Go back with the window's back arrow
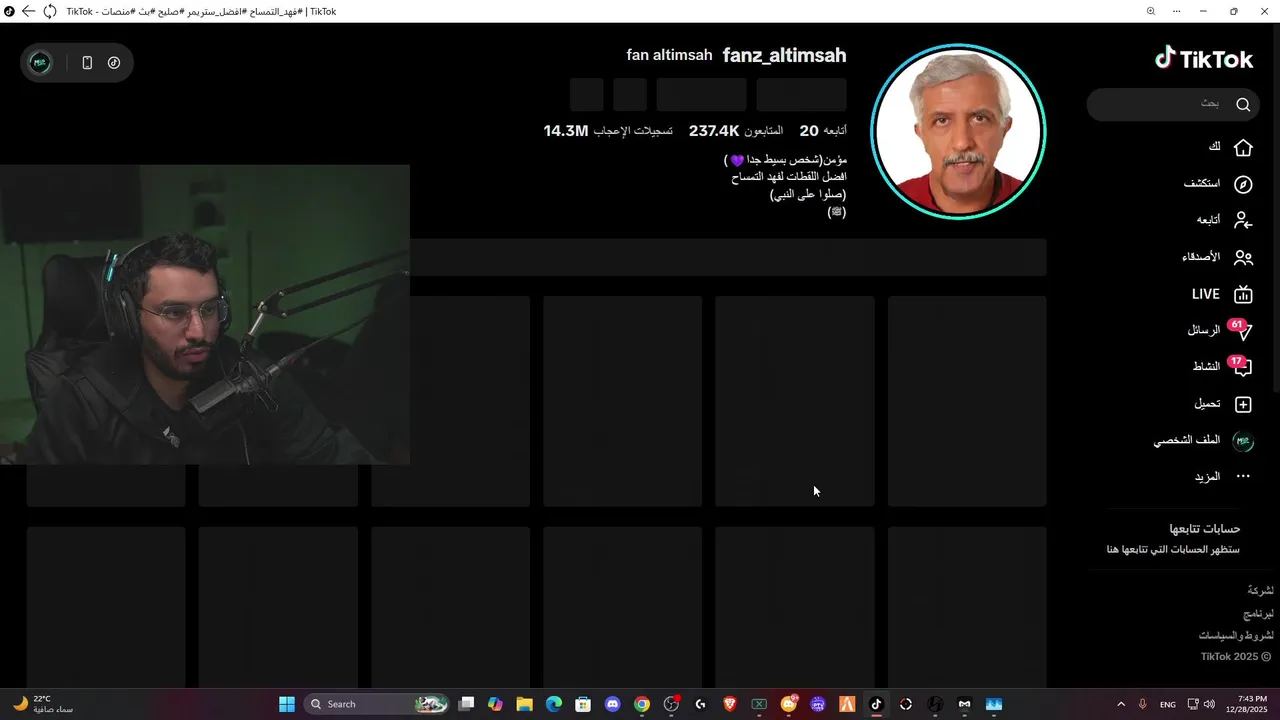Screen dimensions: 1280x720 28,11
